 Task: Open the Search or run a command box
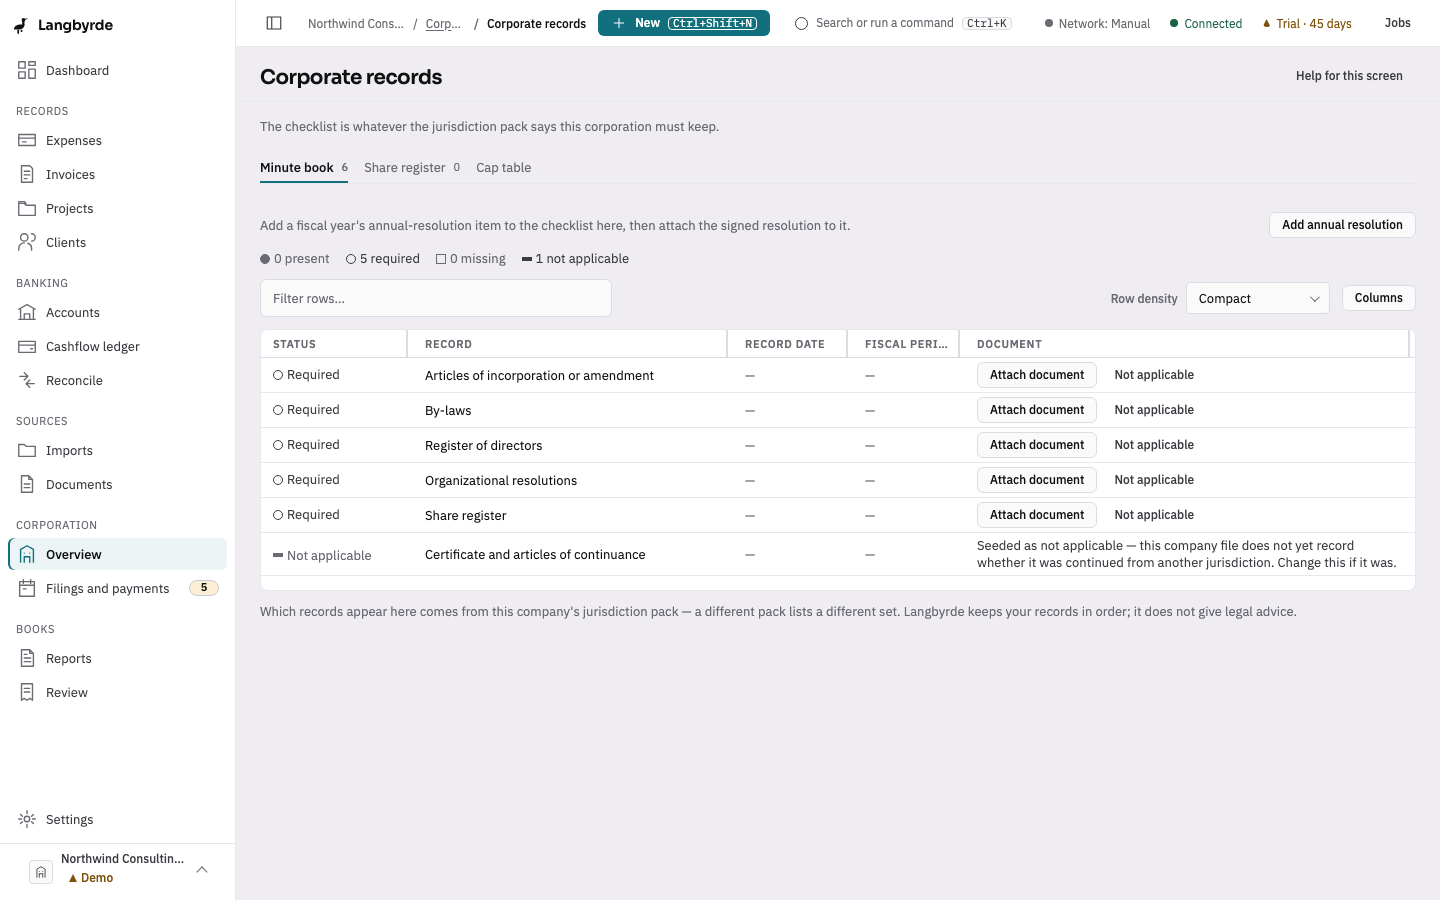[x=903, y=23]
